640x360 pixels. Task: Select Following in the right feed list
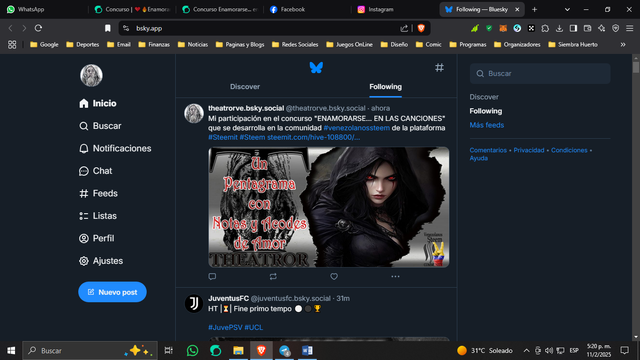click(486, 111)
